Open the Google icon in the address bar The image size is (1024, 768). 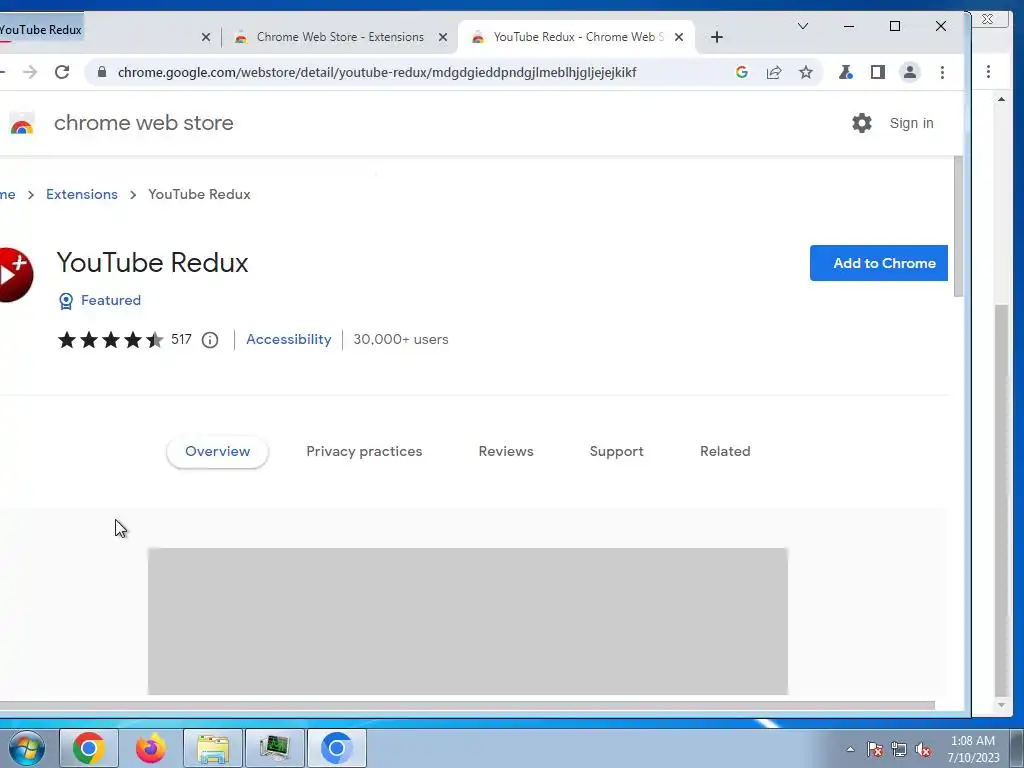pos(742,72)
